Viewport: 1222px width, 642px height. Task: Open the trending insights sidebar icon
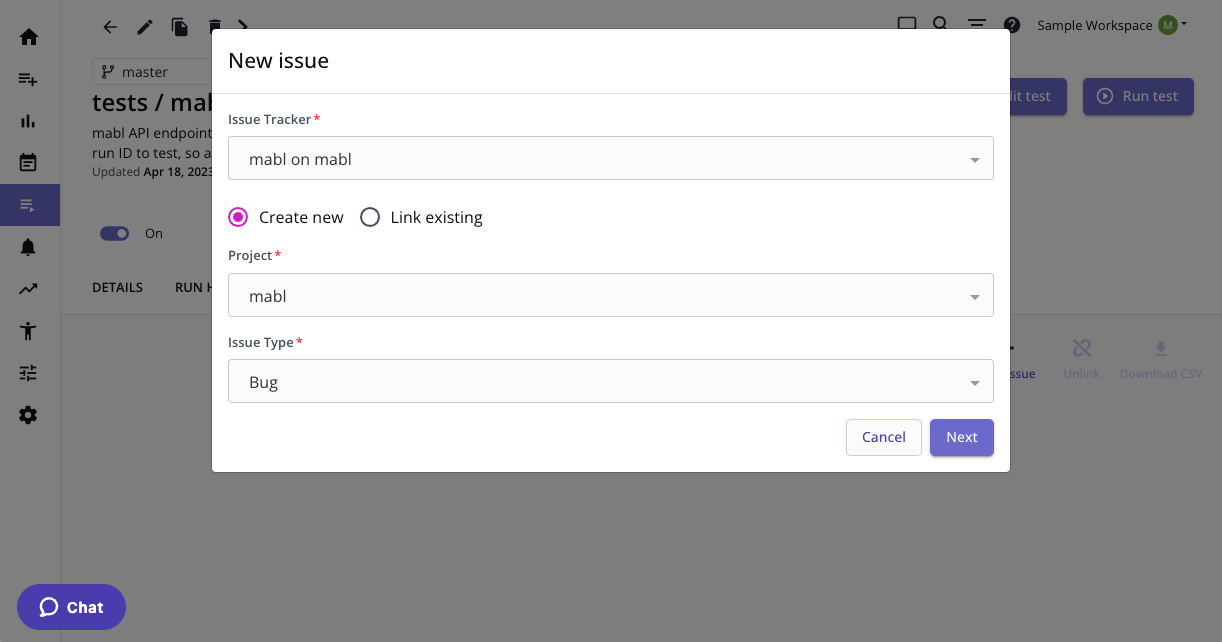(x=29, y=289)
